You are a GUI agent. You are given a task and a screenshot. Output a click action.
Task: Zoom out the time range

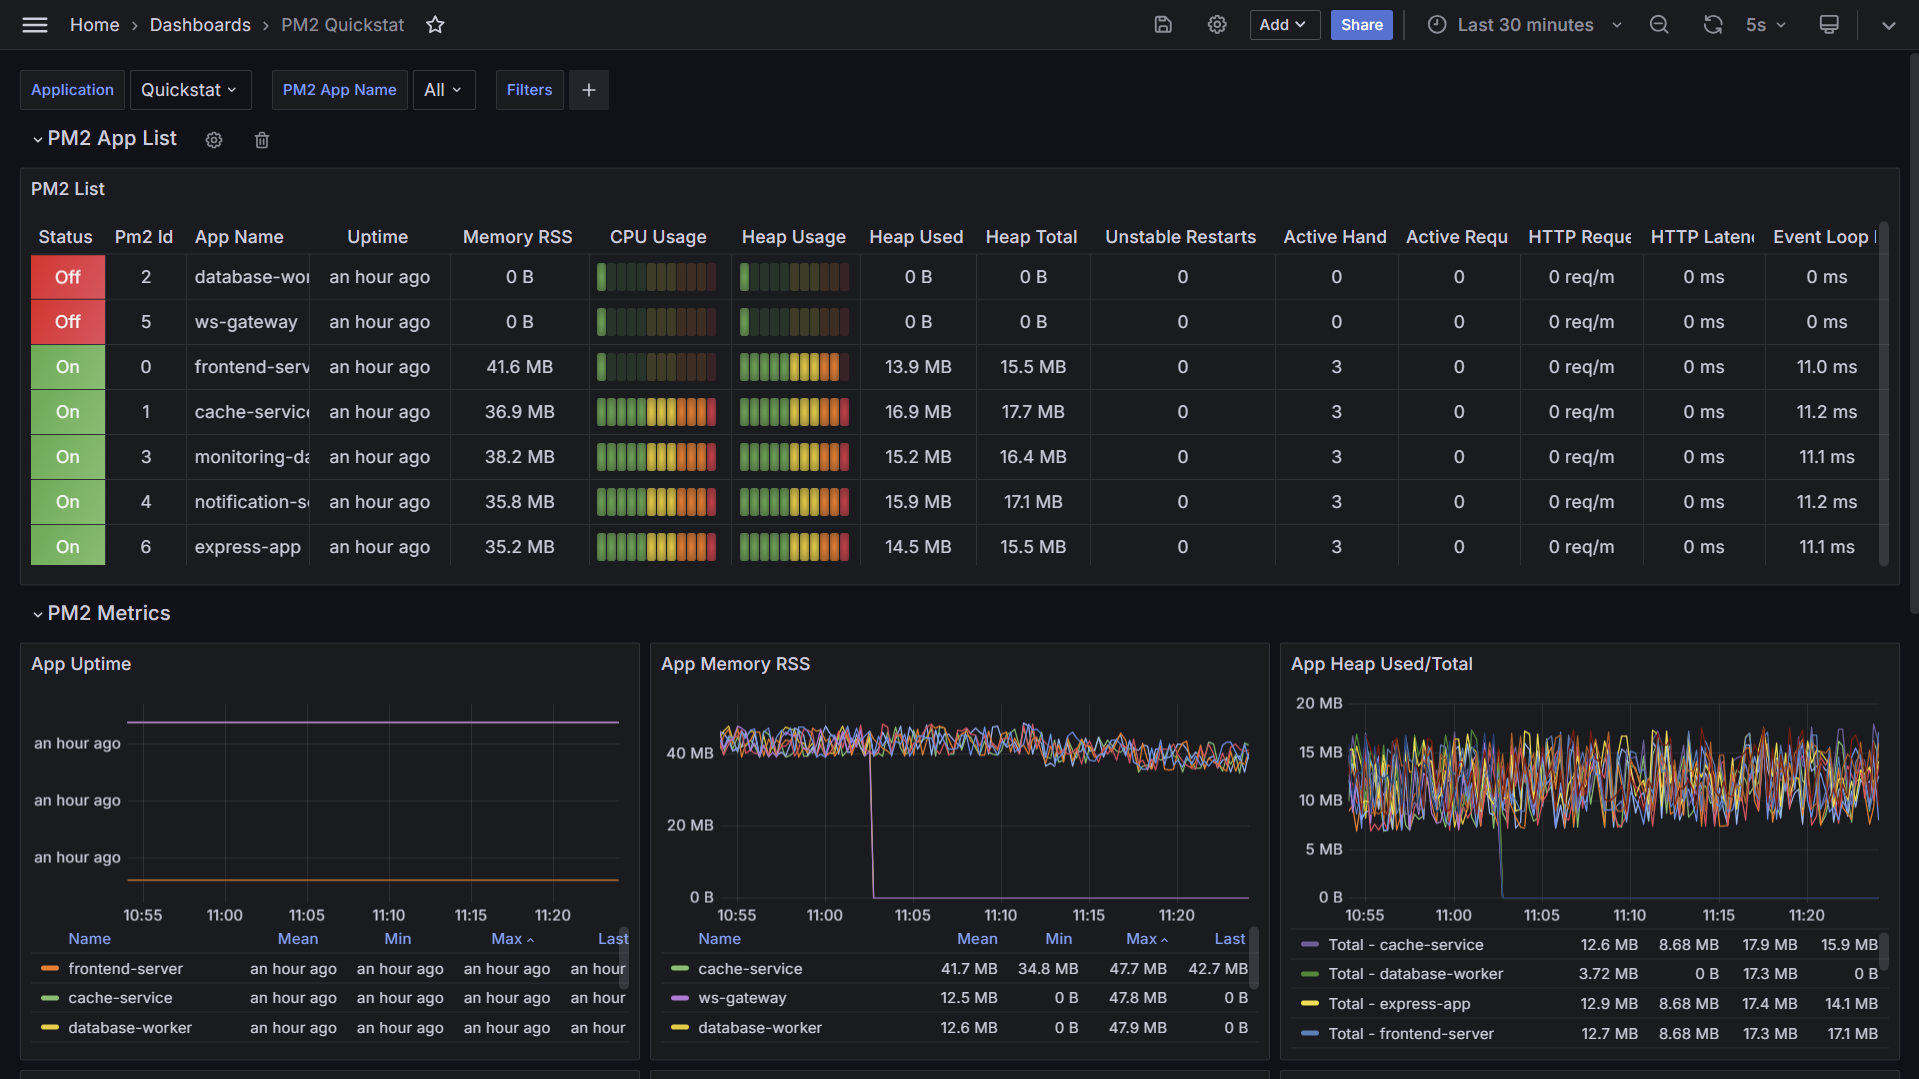pyautogui.click(x=1659, y=25)
